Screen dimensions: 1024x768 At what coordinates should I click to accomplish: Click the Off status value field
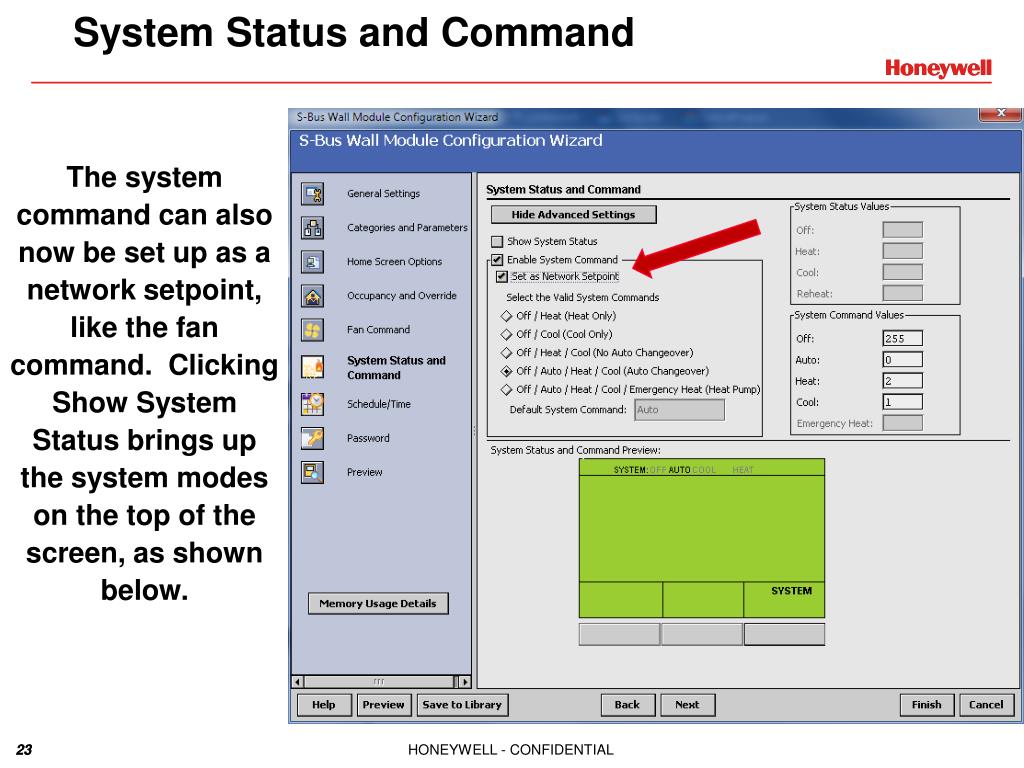(x=903, y=230)
